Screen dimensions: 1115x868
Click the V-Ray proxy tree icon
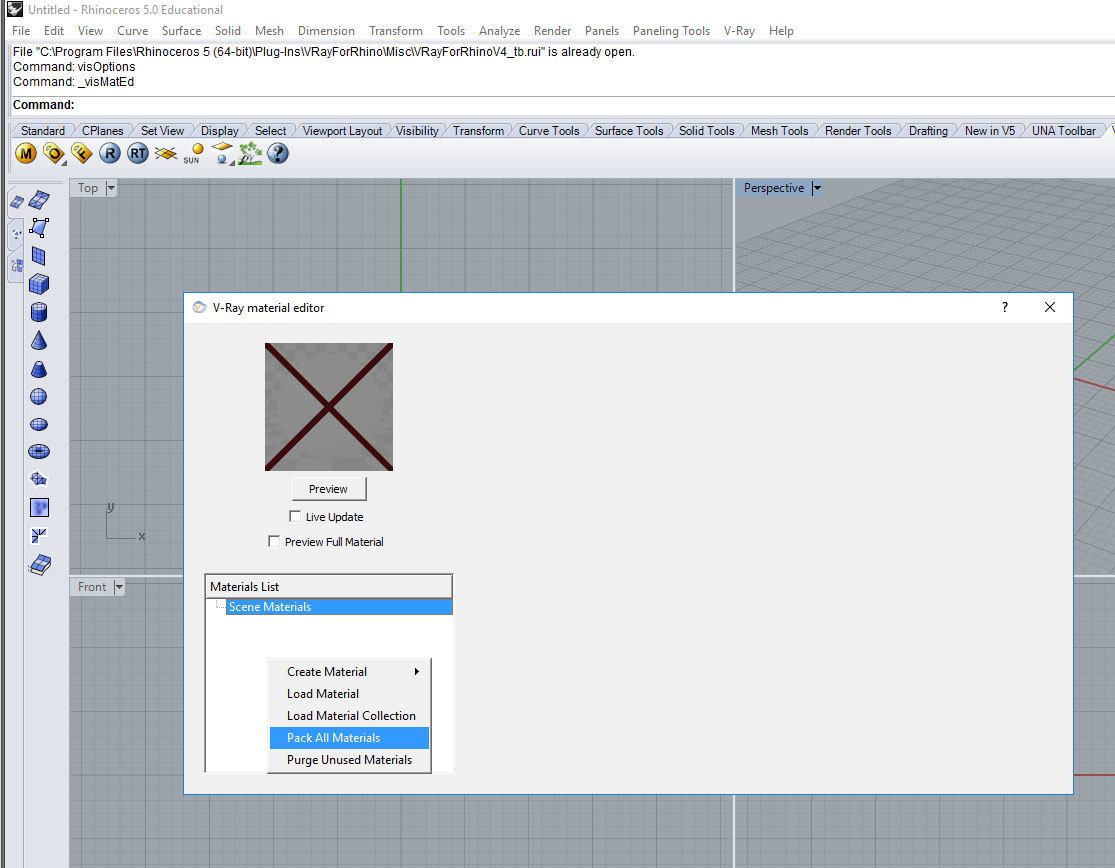coord(250,154)
